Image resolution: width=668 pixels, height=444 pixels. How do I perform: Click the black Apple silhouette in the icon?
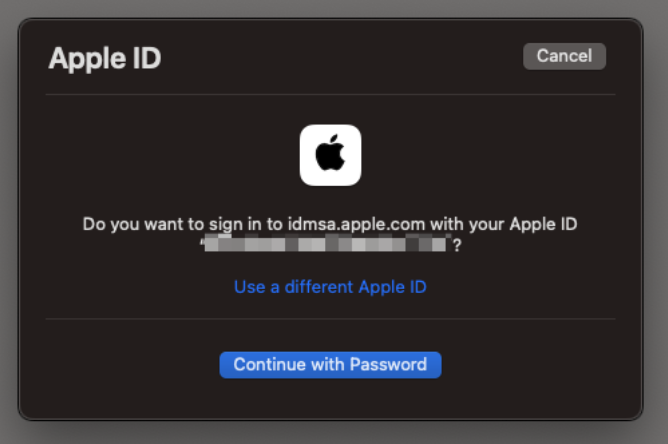pos(330,153)
